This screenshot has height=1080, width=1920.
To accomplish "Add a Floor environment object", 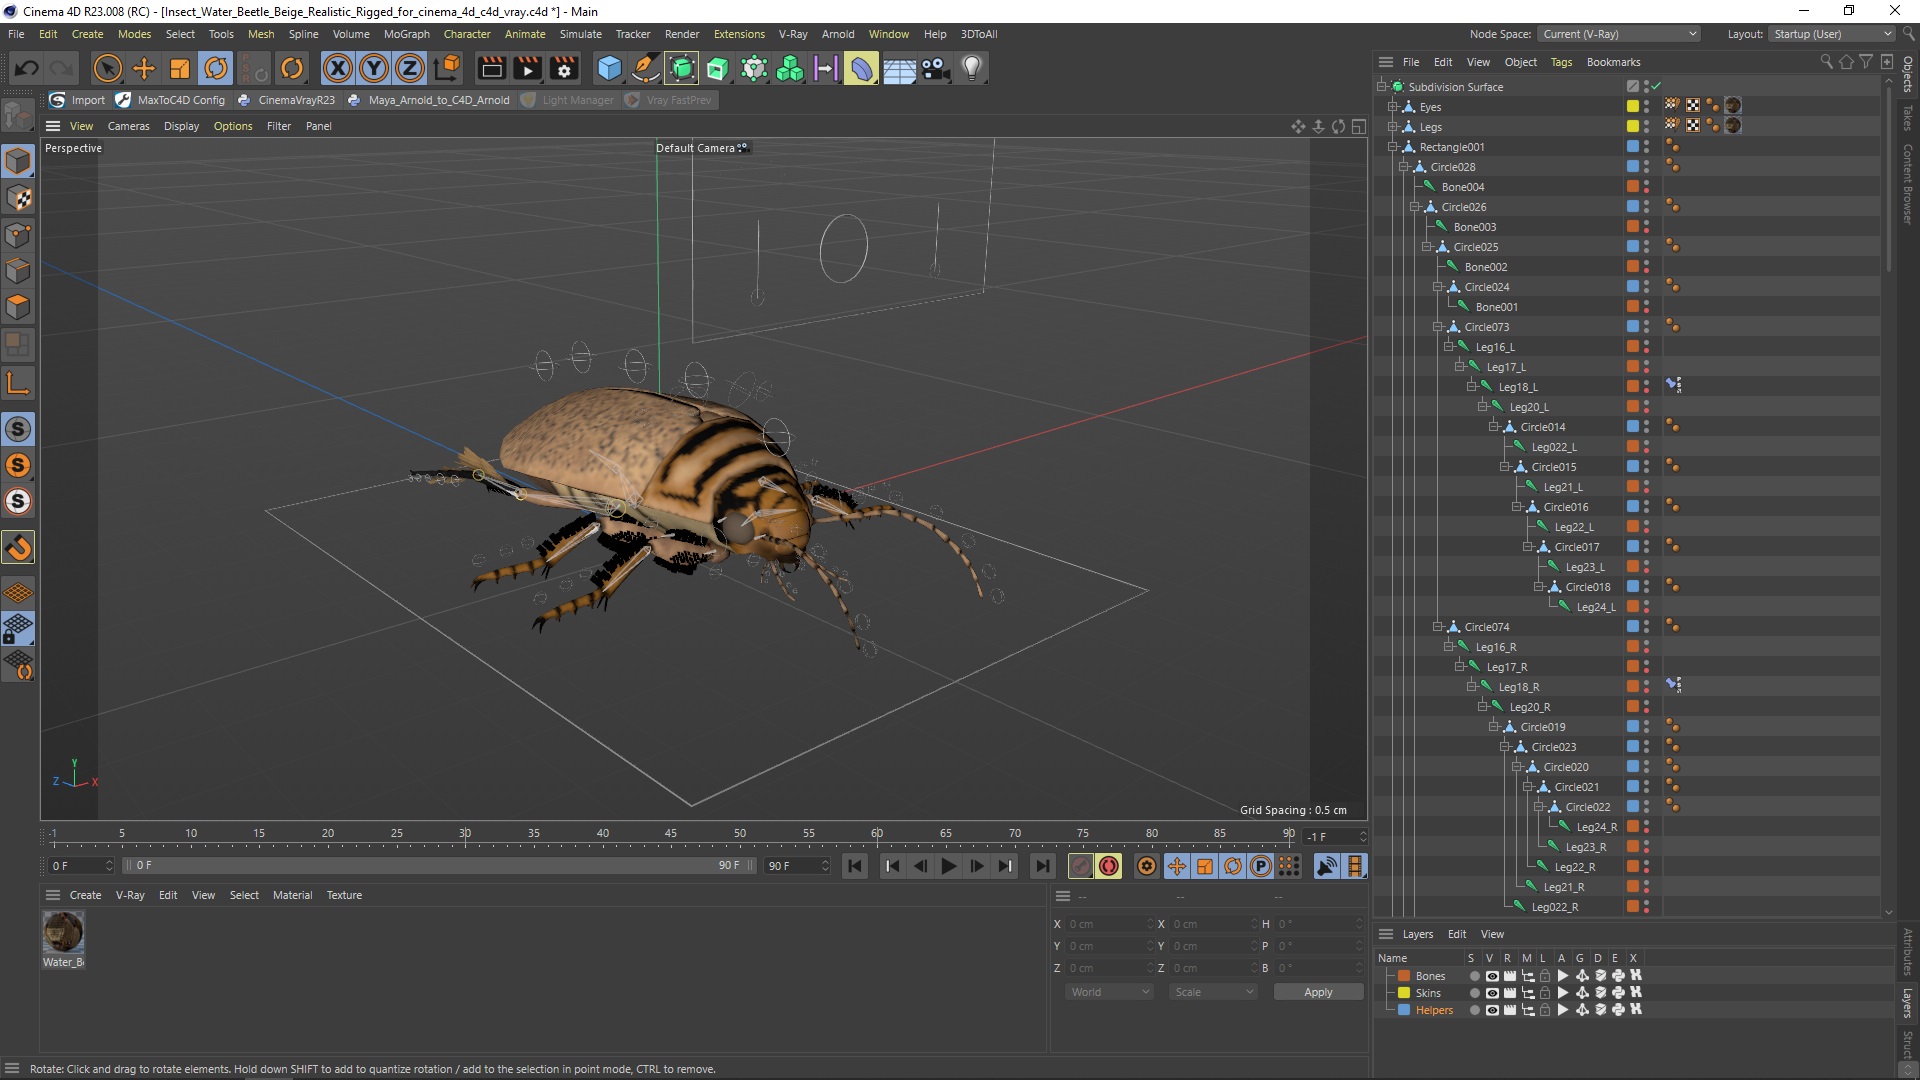I will pos(899,68).
